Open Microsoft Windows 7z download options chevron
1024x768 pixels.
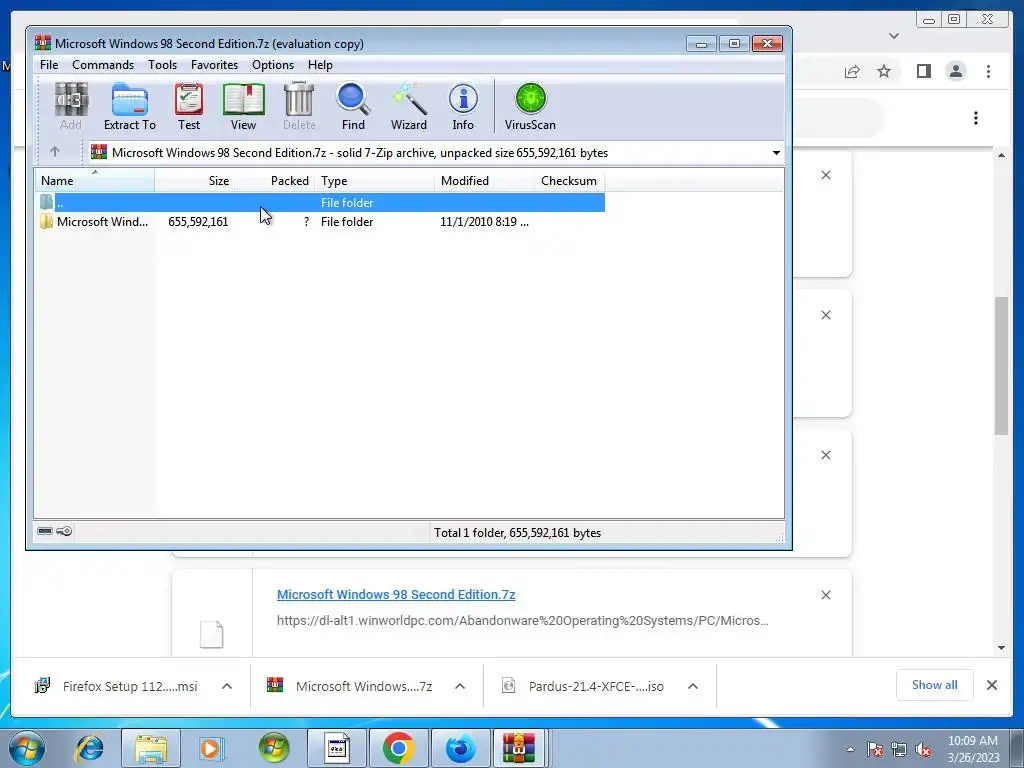(460, 686)
